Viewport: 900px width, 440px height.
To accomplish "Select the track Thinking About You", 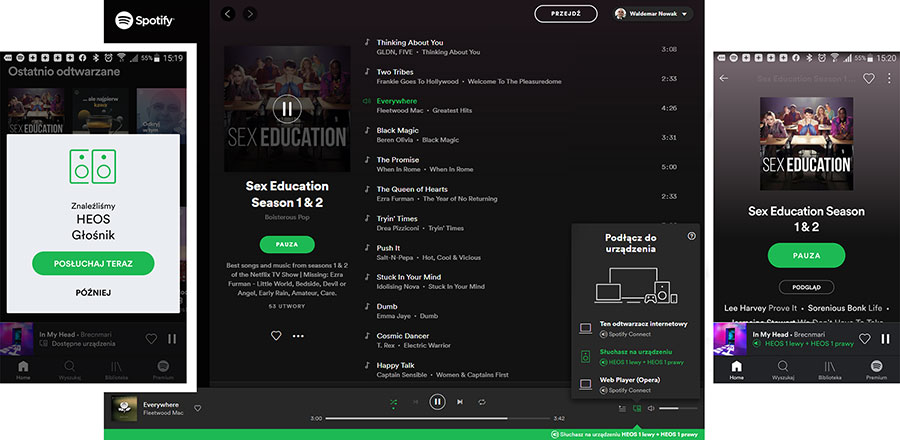I will pos(410,42).
